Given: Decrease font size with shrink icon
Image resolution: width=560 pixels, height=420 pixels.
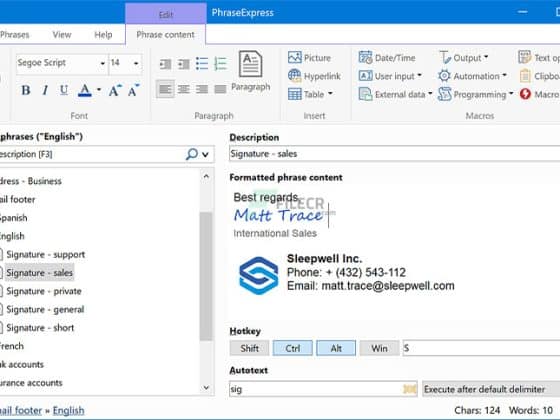Looking at the screenshot, I should (134, 90).
